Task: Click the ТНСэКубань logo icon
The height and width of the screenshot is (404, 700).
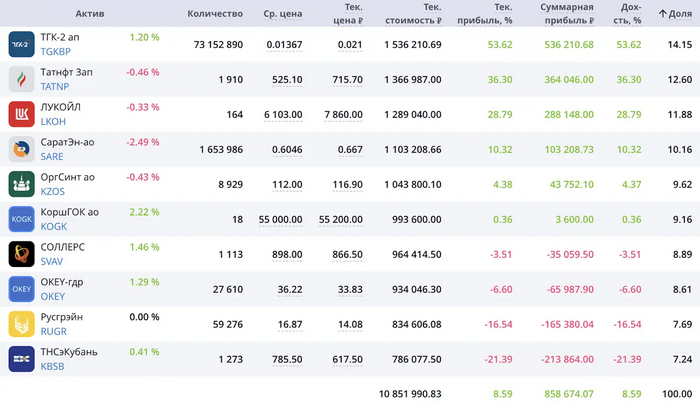Action: (22, 359)
